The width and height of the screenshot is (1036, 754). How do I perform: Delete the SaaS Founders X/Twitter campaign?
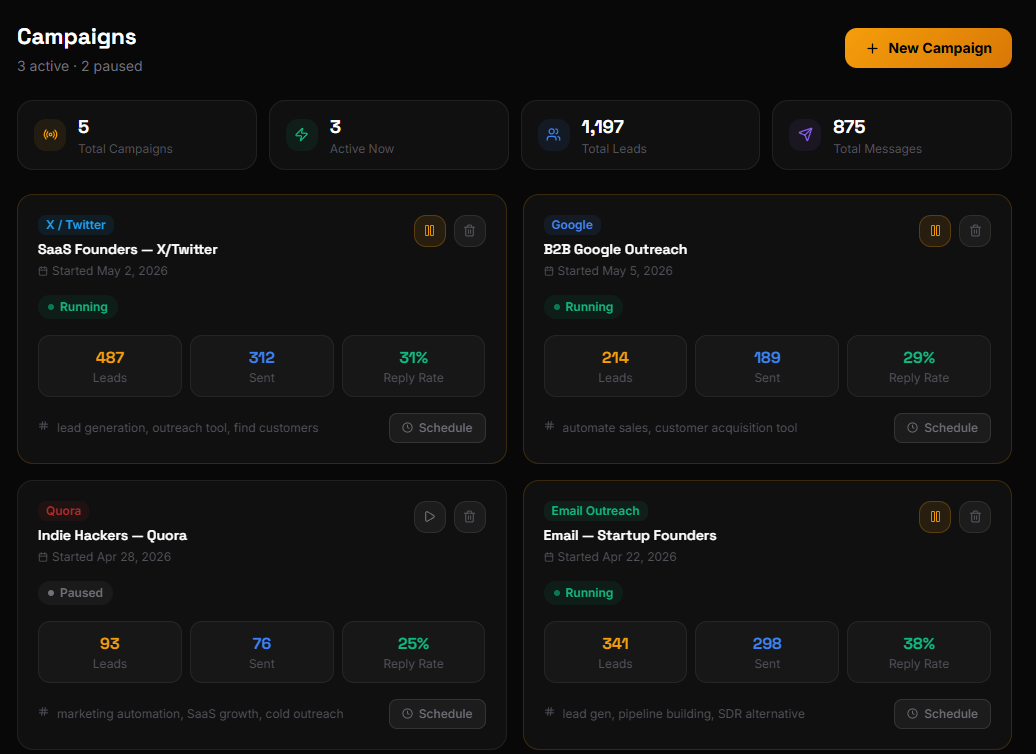tap(470, 231)
